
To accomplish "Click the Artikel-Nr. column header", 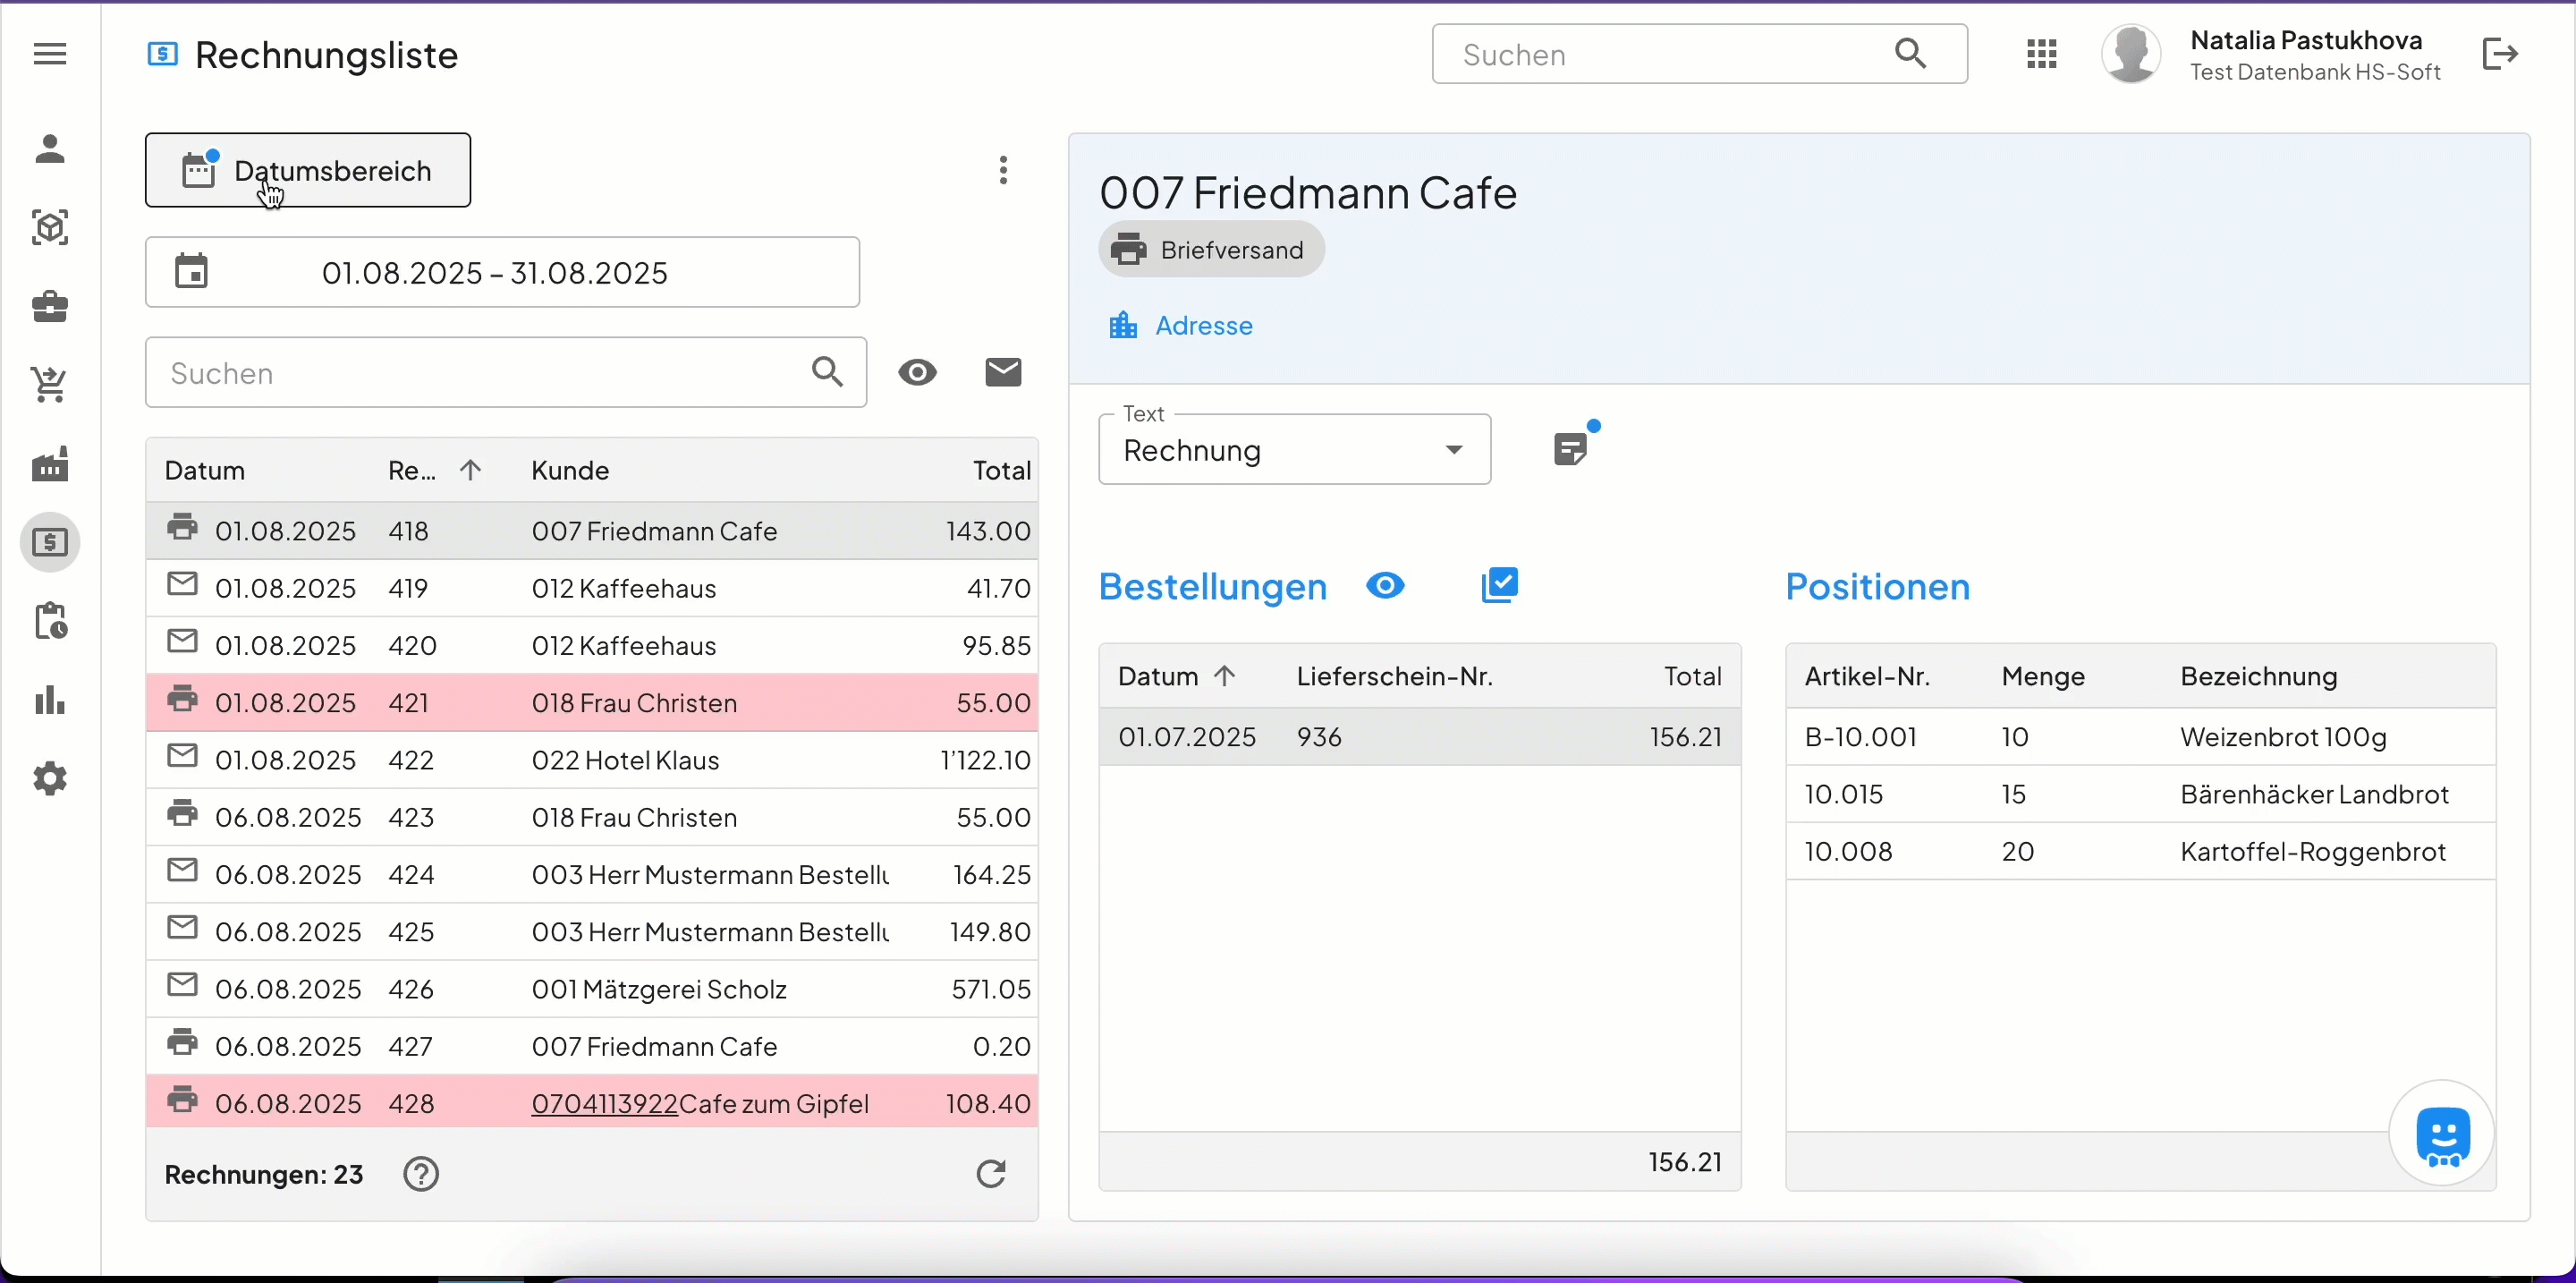I will point(1867,677).
